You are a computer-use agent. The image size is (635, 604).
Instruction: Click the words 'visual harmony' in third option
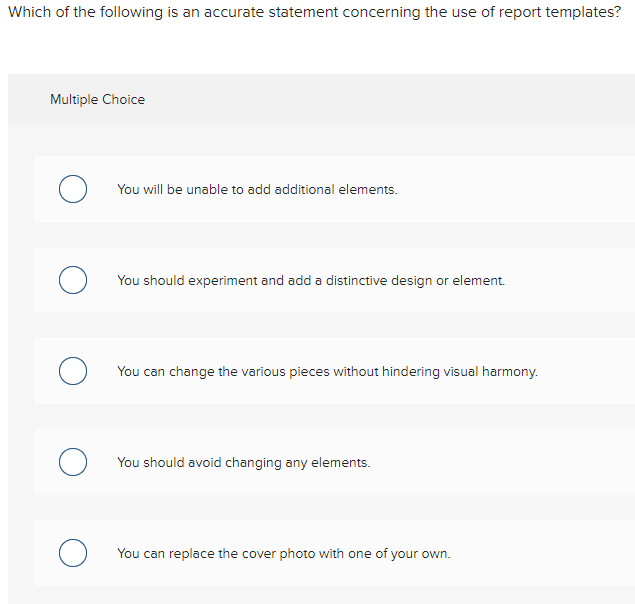click(490, 371)
